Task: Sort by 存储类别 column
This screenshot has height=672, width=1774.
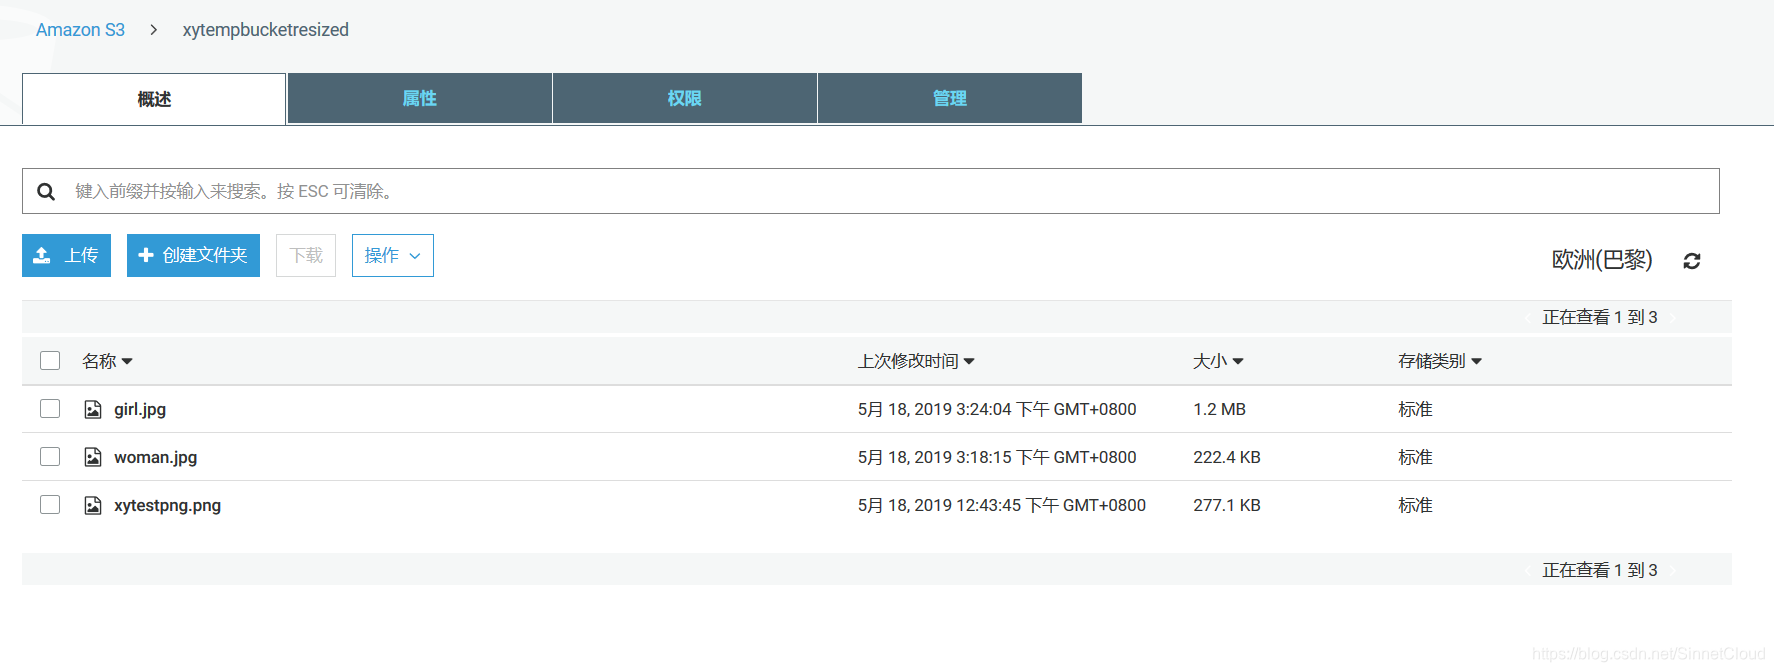Action: coord(1440,361)
